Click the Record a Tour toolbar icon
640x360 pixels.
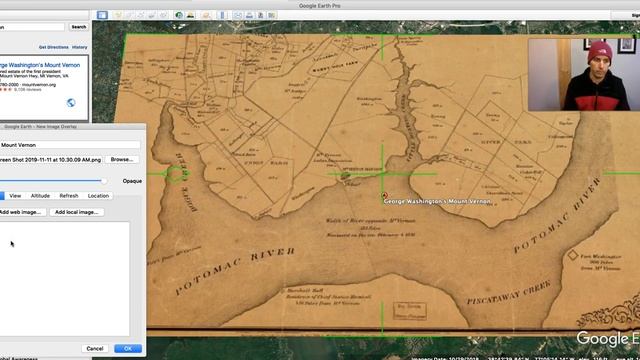pos(163,15)
